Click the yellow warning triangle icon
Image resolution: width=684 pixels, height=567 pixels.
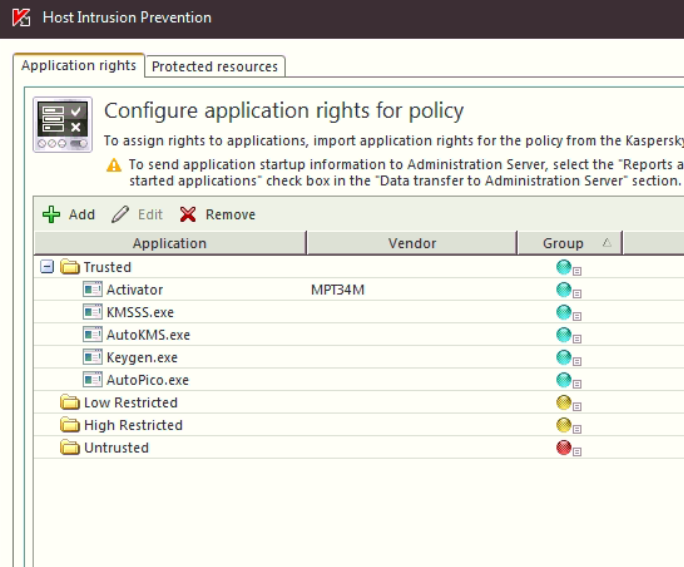(x=114, y=165)
